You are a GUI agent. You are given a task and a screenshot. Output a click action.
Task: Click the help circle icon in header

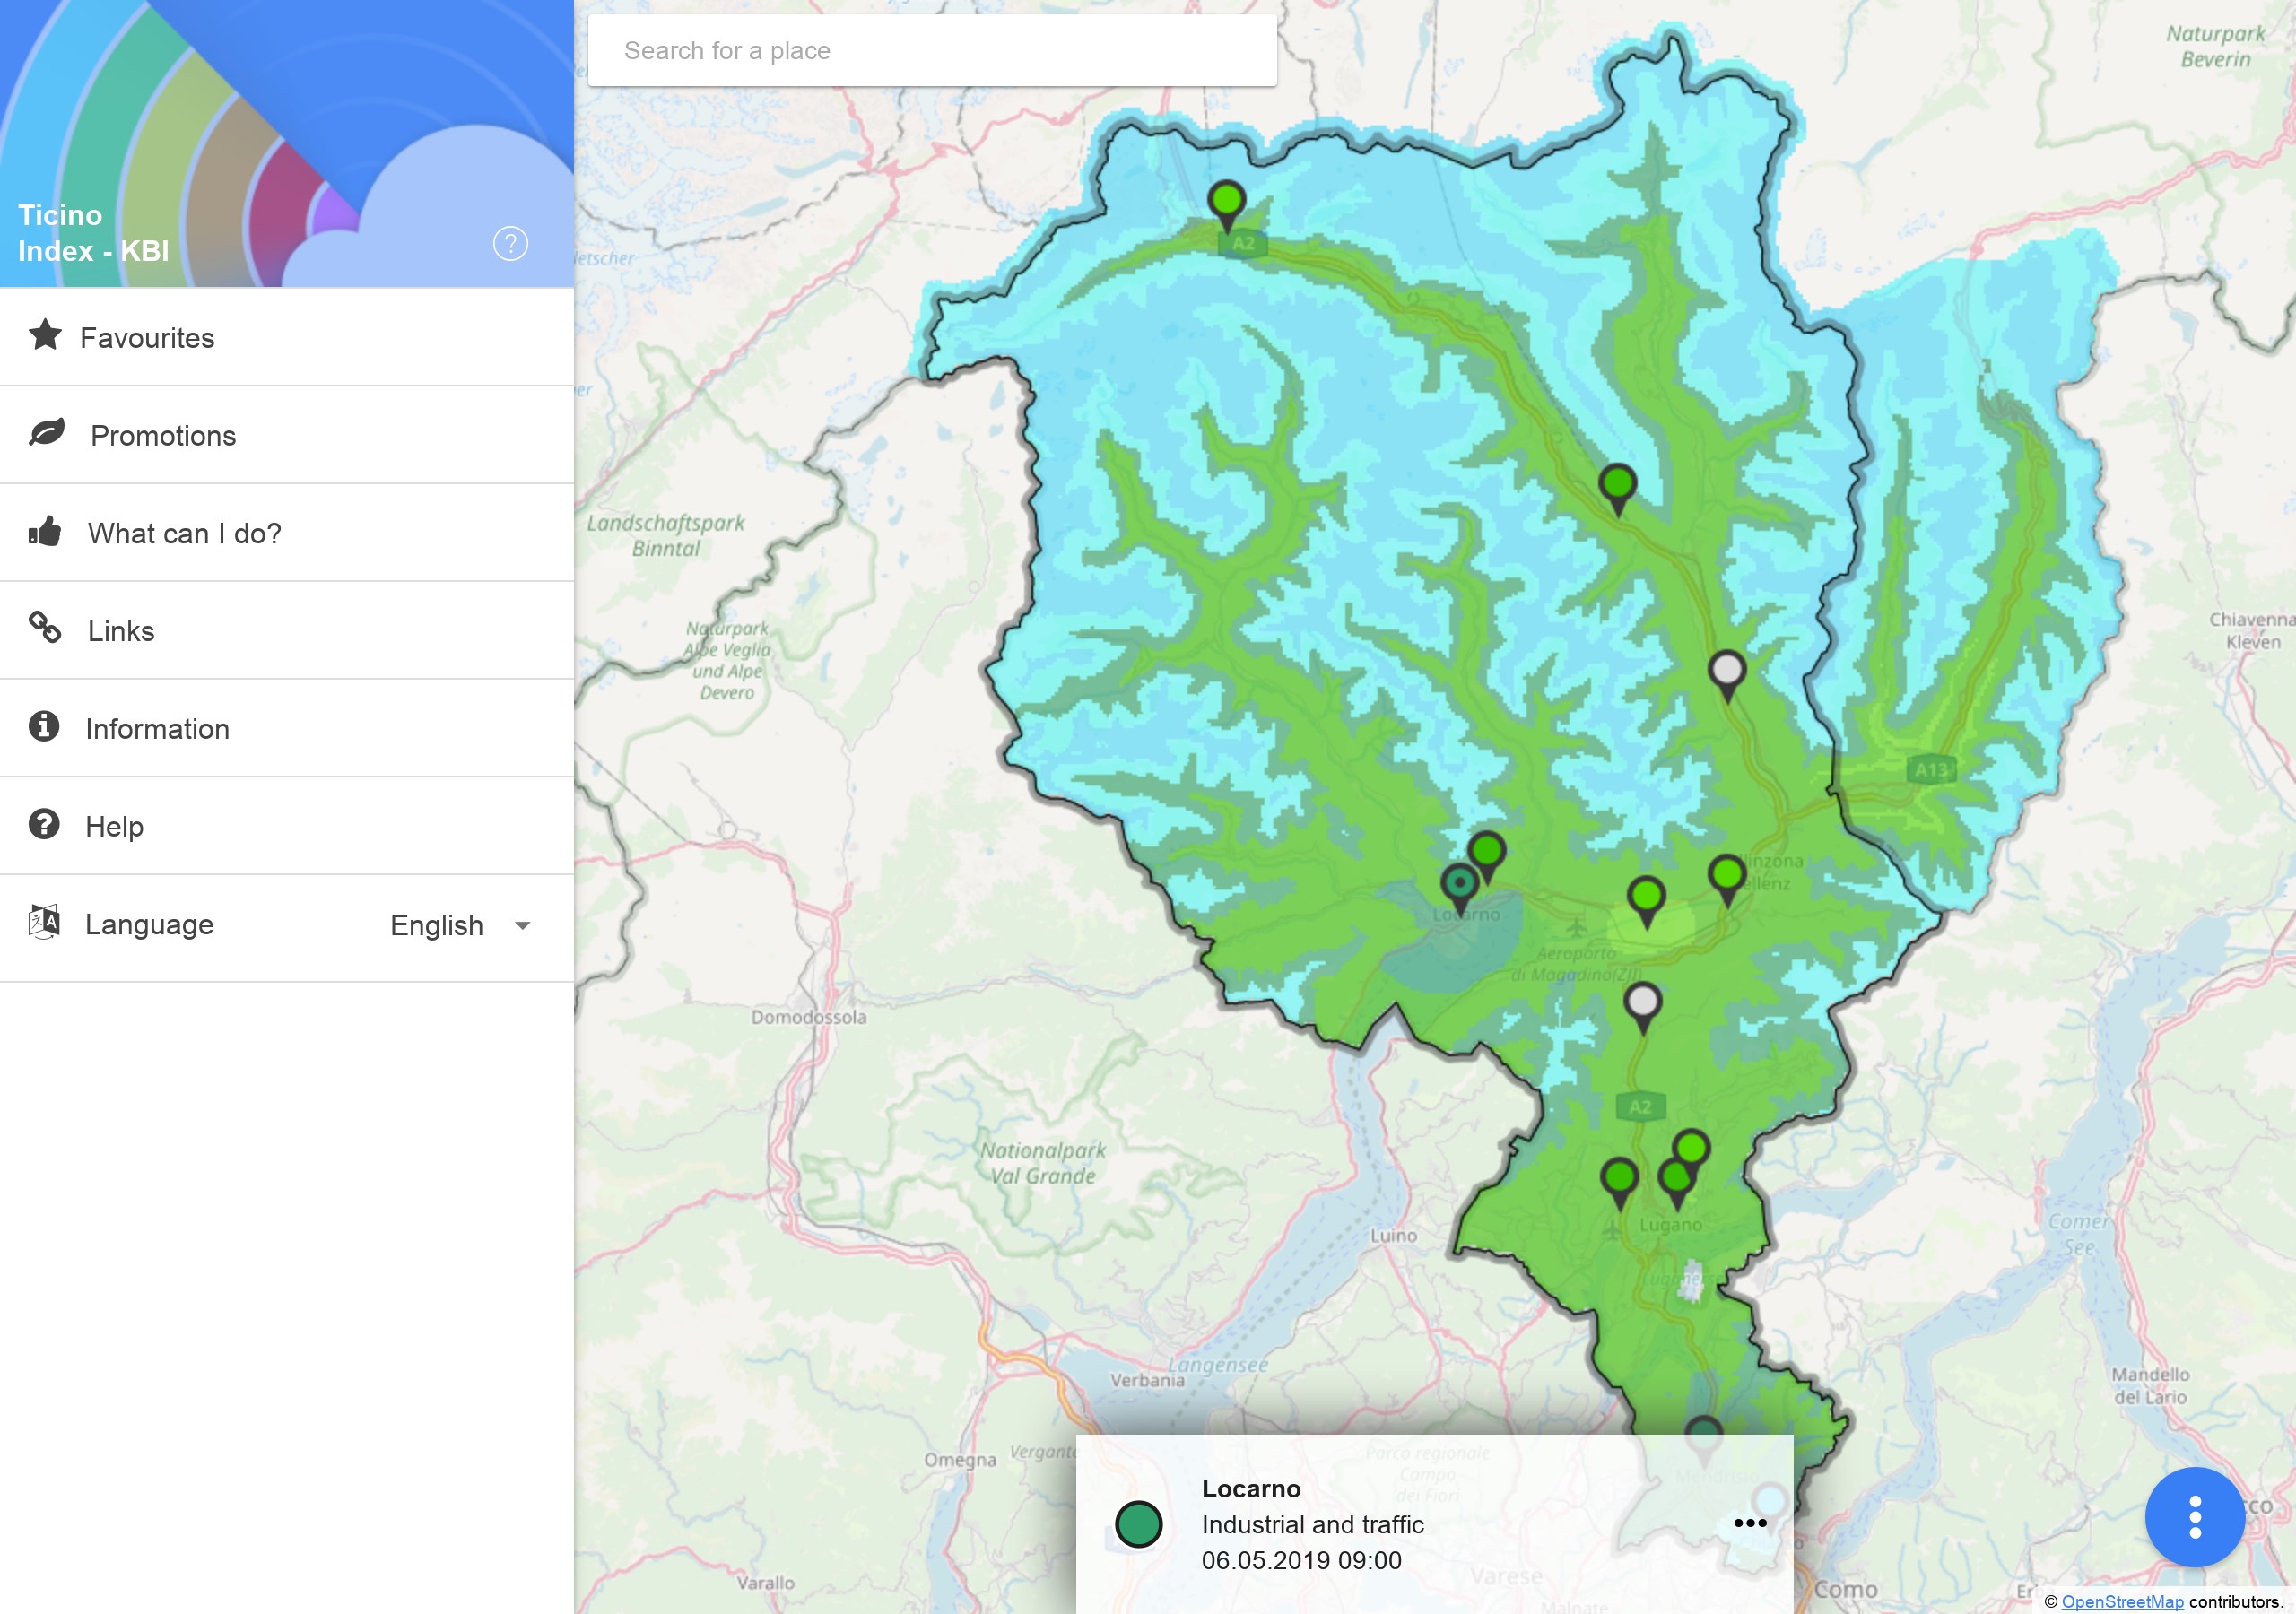tap(510, 243)
